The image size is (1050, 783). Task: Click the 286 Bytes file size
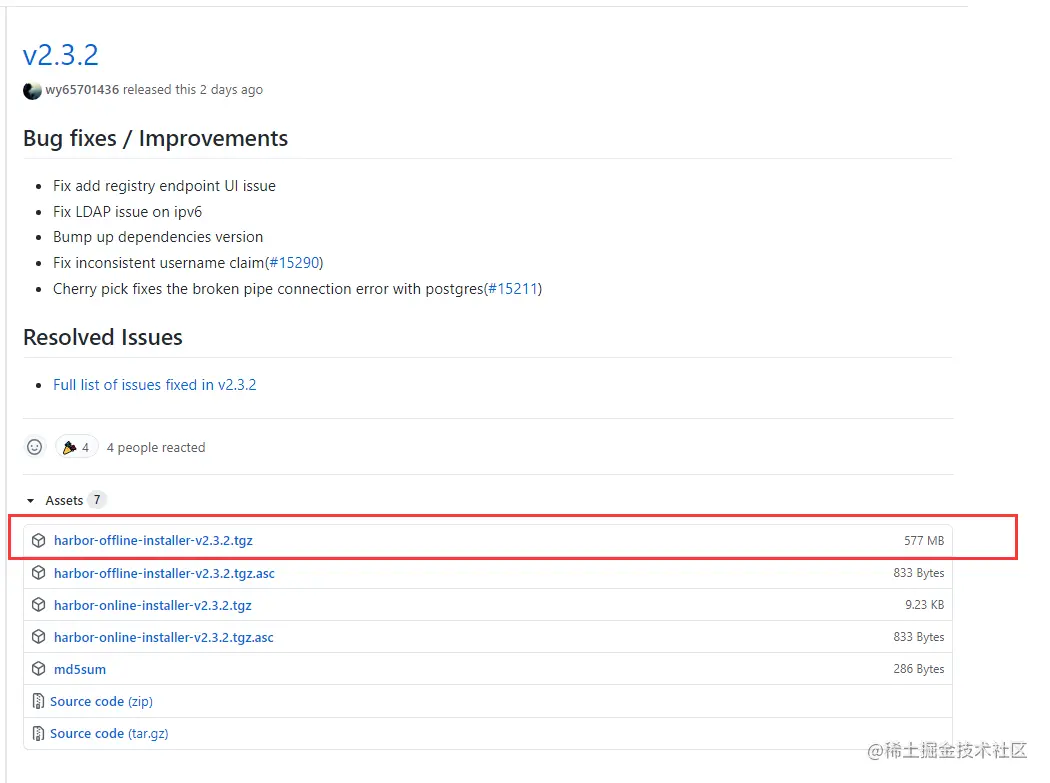pos(918,669)
